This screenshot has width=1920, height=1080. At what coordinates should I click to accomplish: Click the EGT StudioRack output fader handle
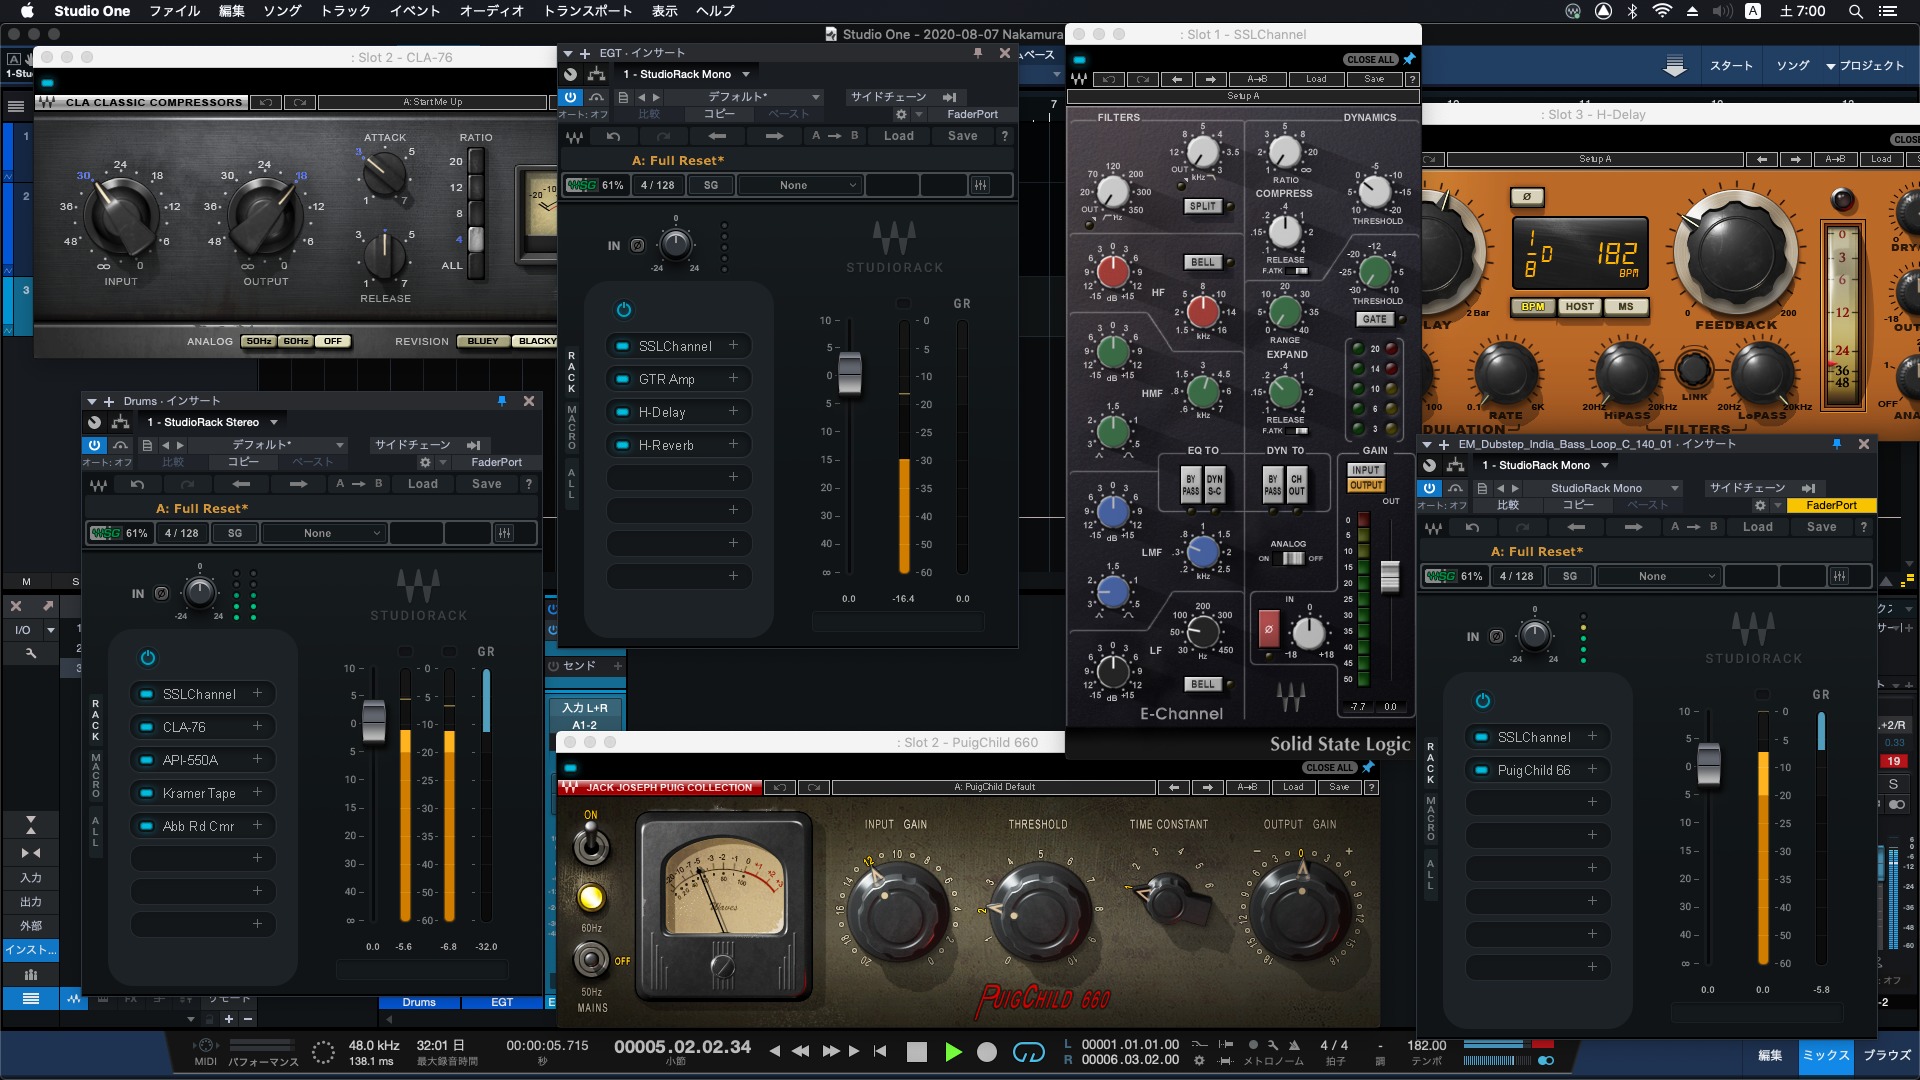(x=850, y=374)
